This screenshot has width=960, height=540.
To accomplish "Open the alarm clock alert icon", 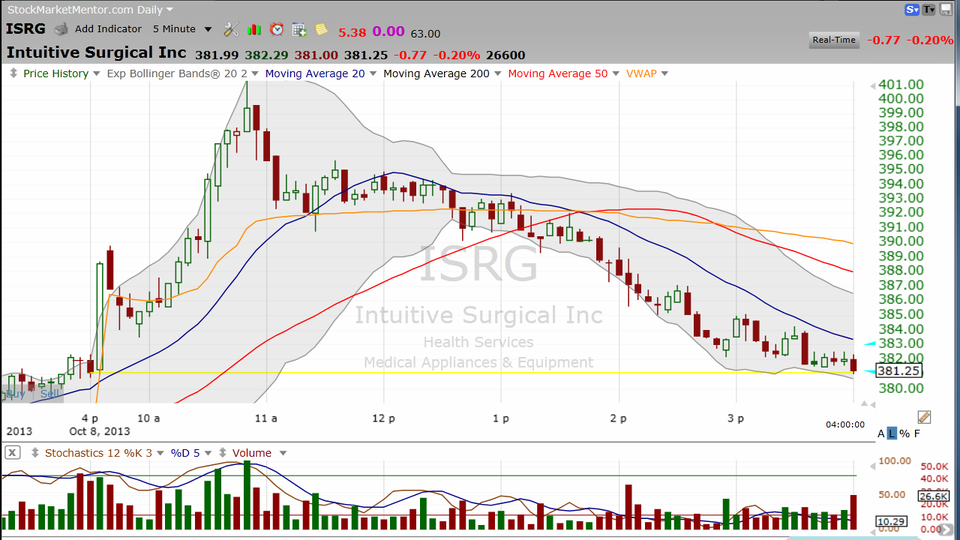I will coord(277,29).
